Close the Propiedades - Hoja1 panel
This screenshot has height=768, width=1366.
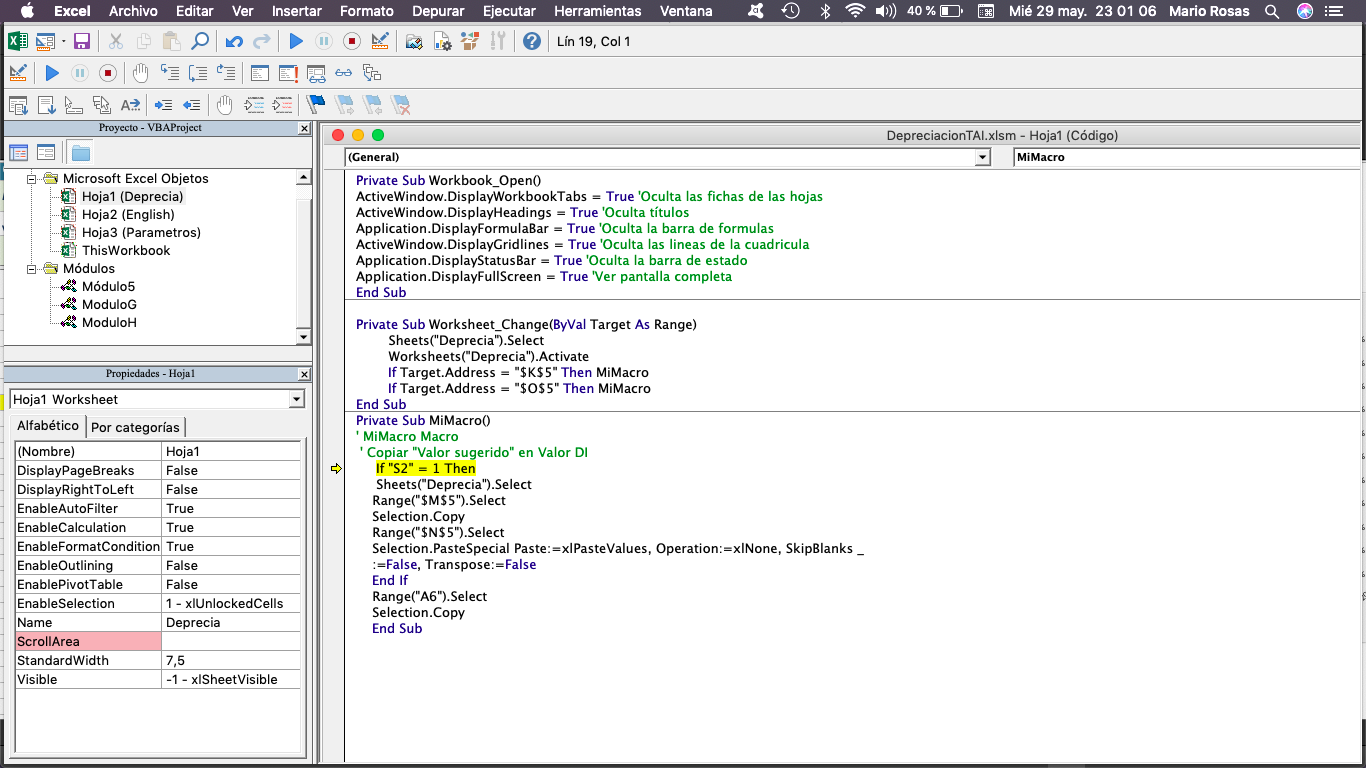pos(304,374)
